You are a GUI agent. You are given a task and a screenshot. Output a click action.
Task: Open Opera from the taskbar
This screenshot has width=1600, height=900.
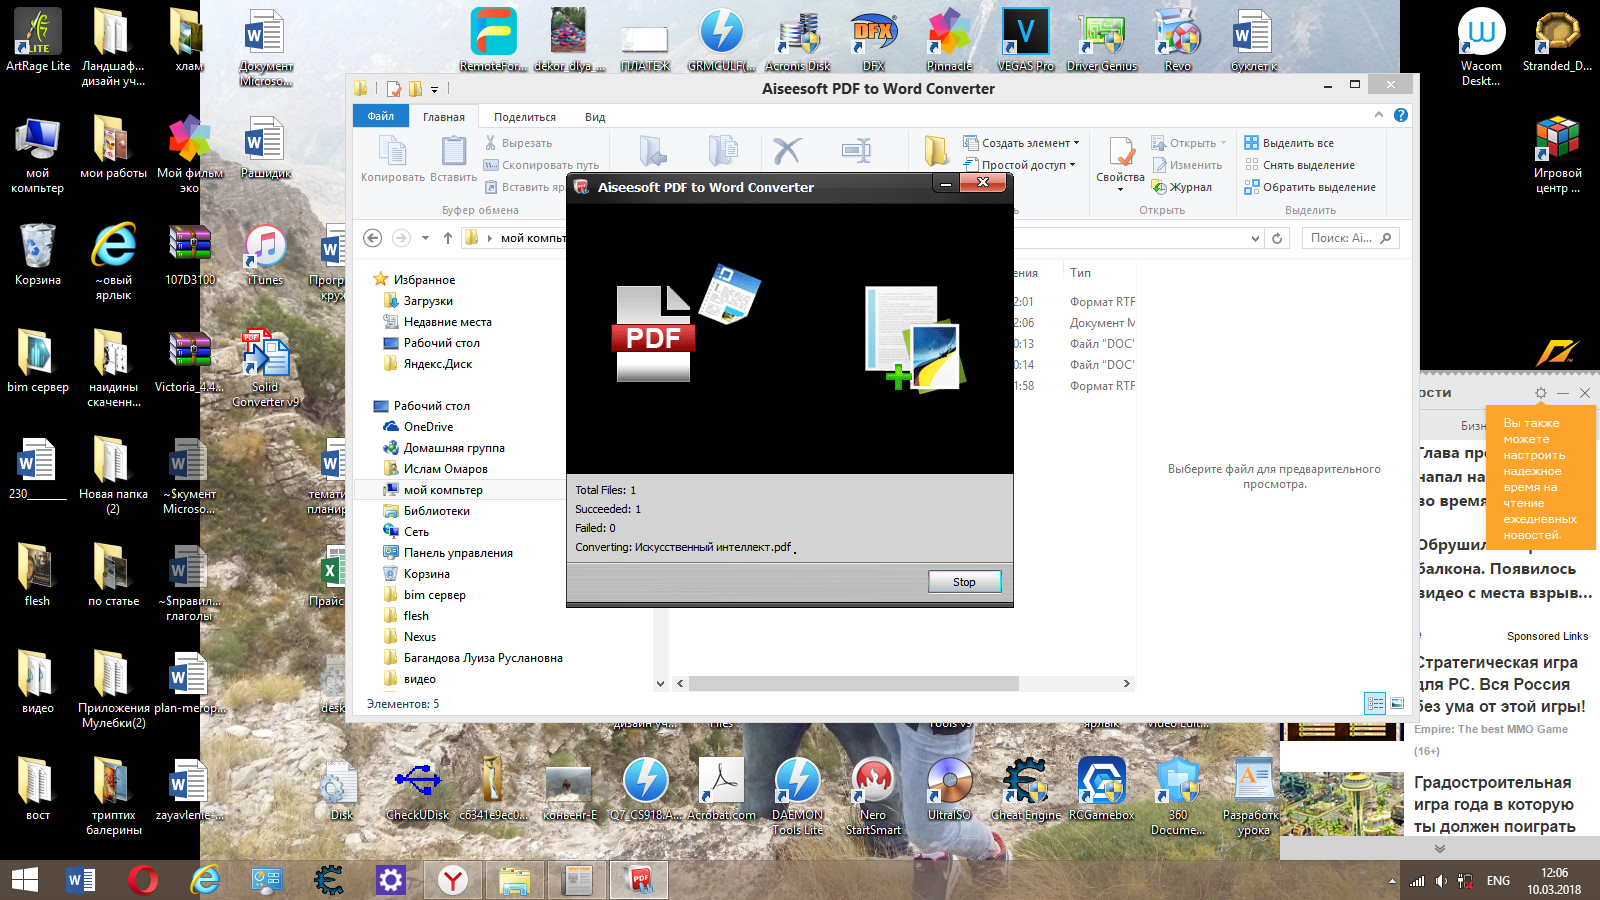[143, 880]
